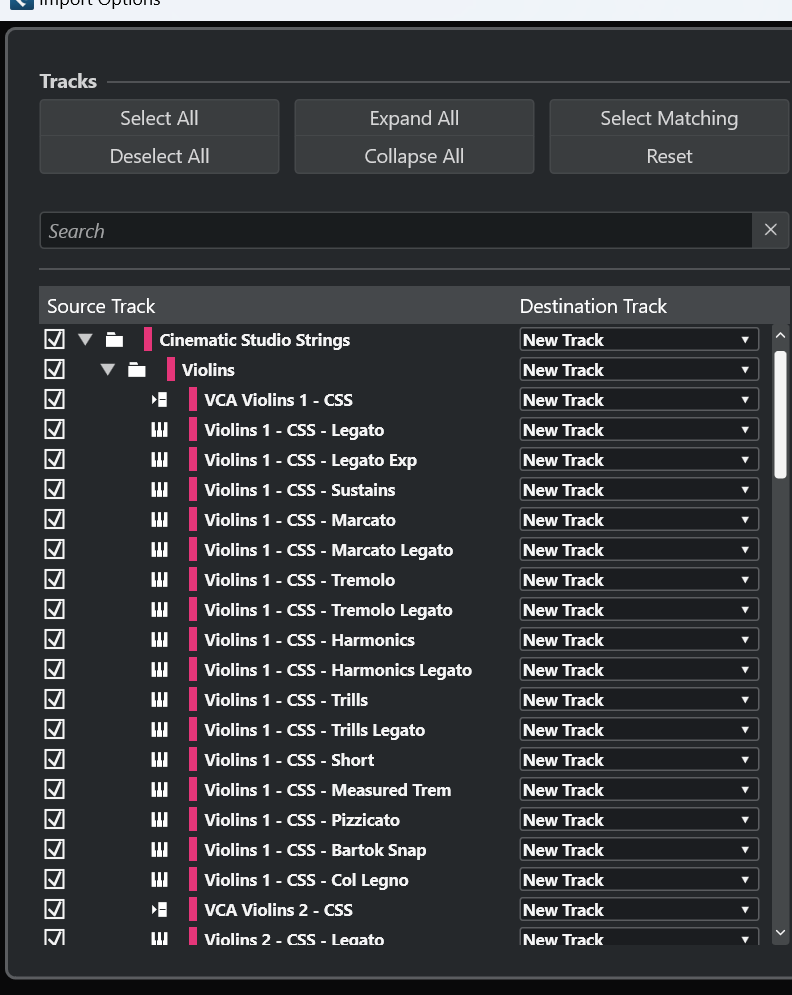
Task: Click the pink color strip of VCA Violins 1 - CSS
Action: click(x=193, y=400)
